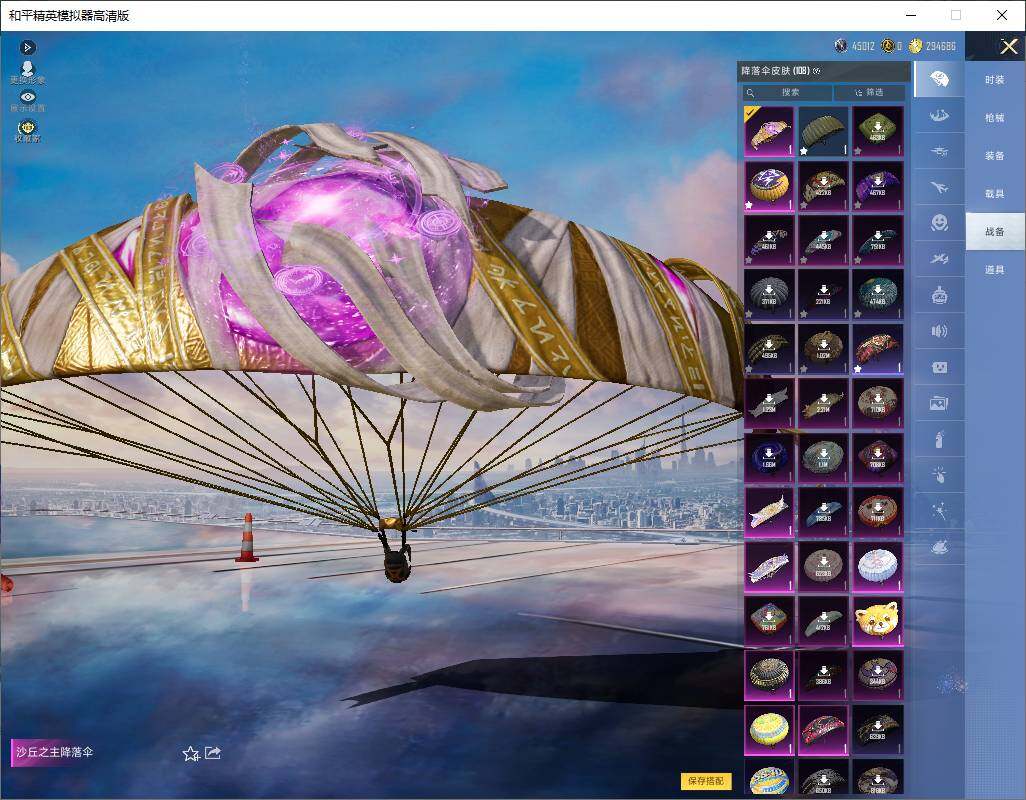Select the airplane skin category icon
This screenshot has height=800, width=1026.
click(939, 188)
